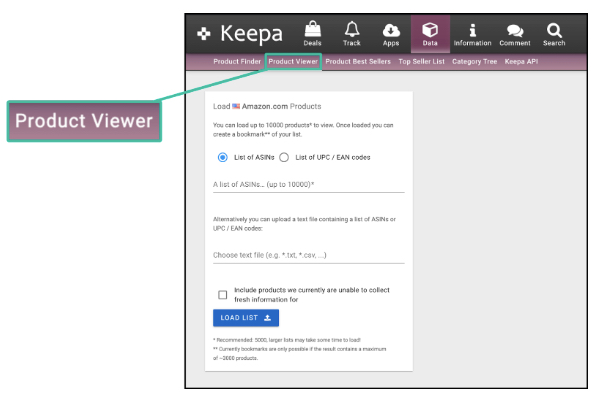Image resolution: width=616 pixels, height=412 pixels.
Task: Open Category Tree tab
Action: pyautogui.click(x=475, y=62)
